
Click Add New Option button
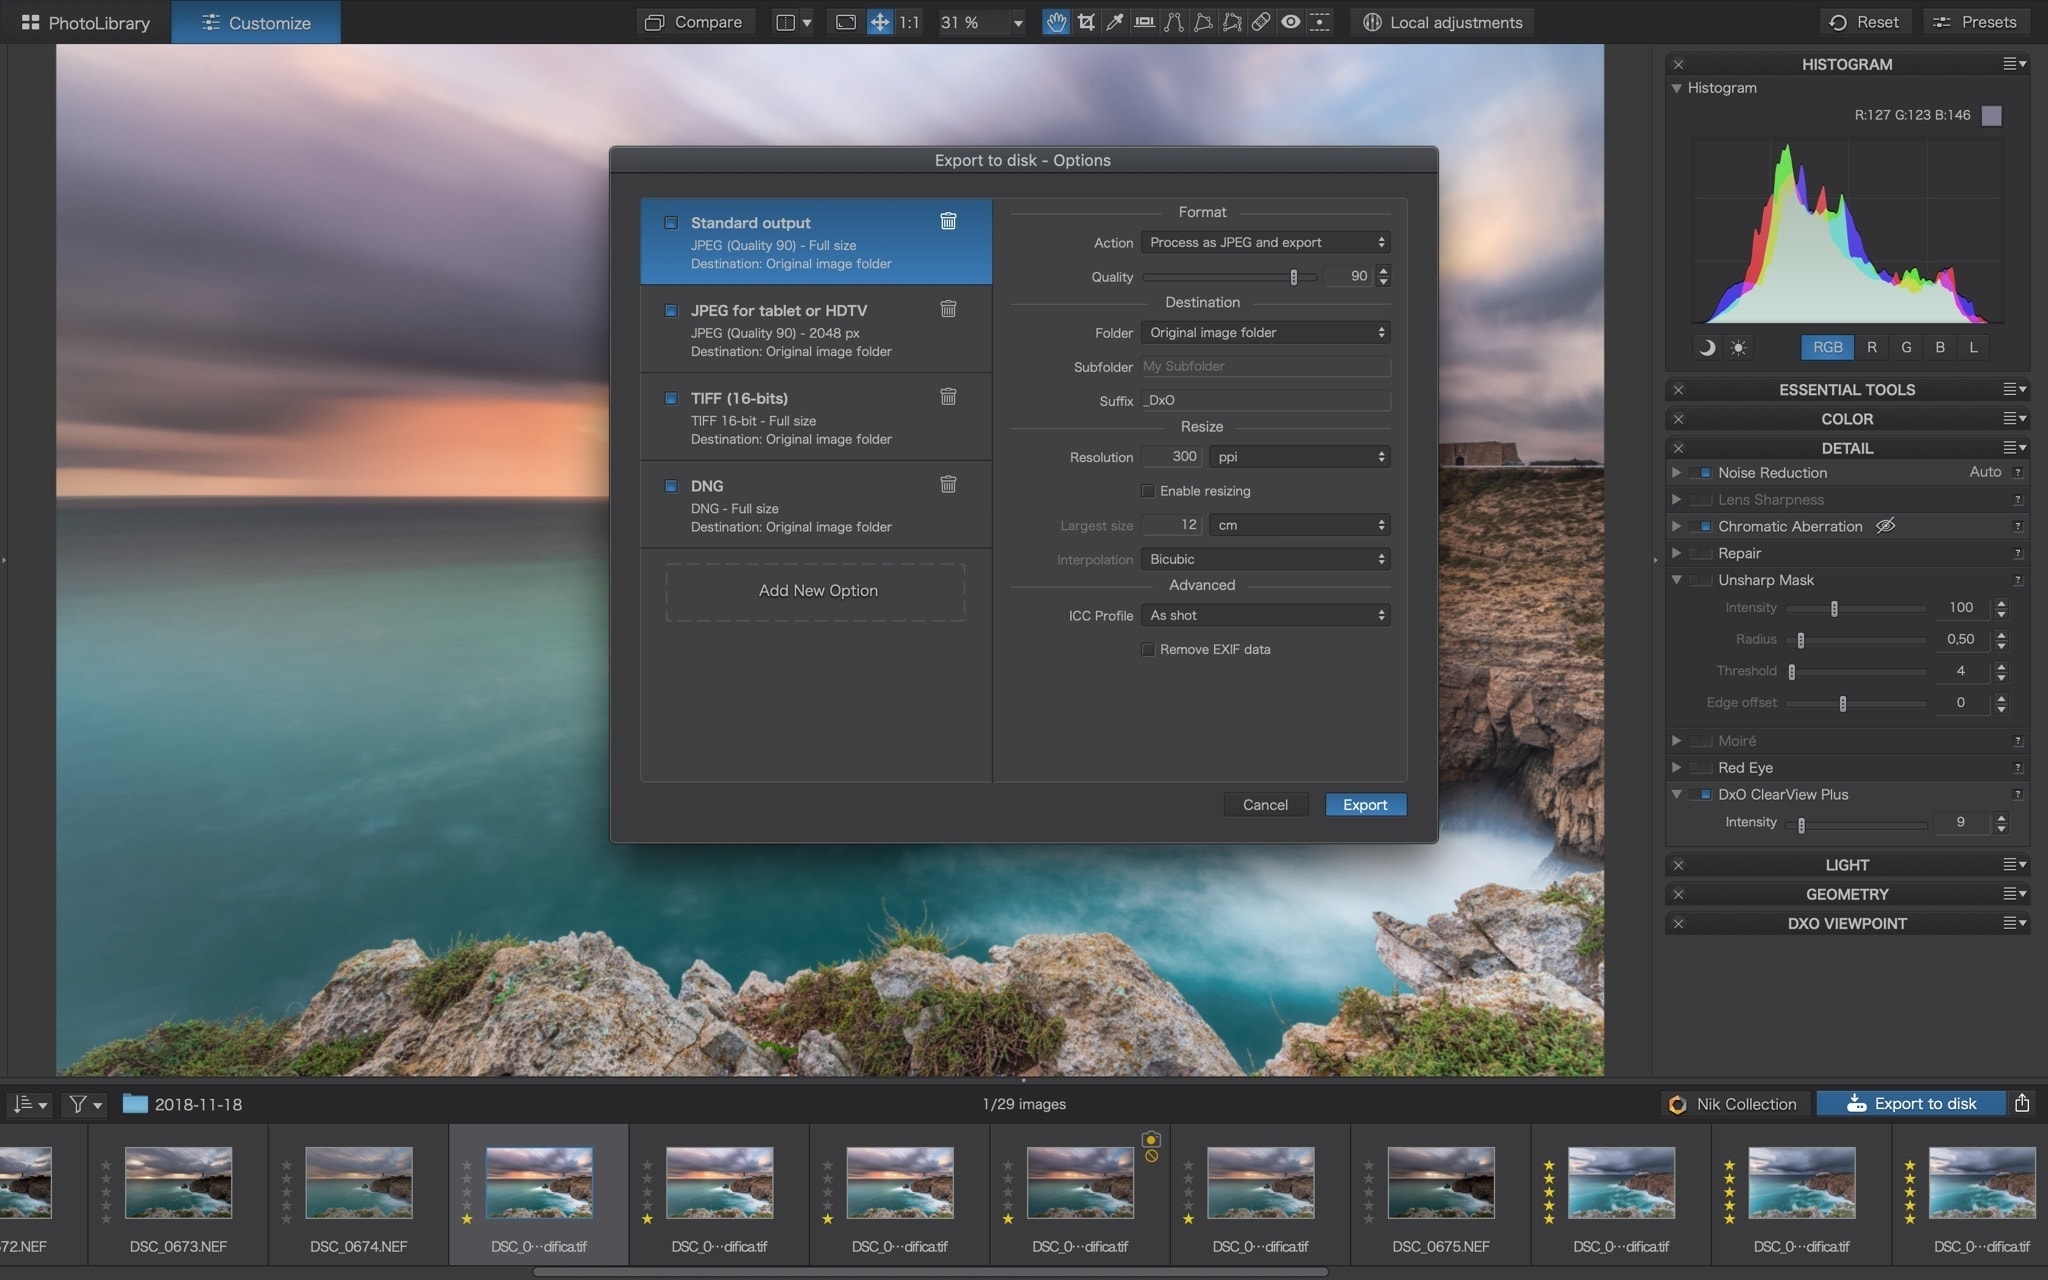817,591
